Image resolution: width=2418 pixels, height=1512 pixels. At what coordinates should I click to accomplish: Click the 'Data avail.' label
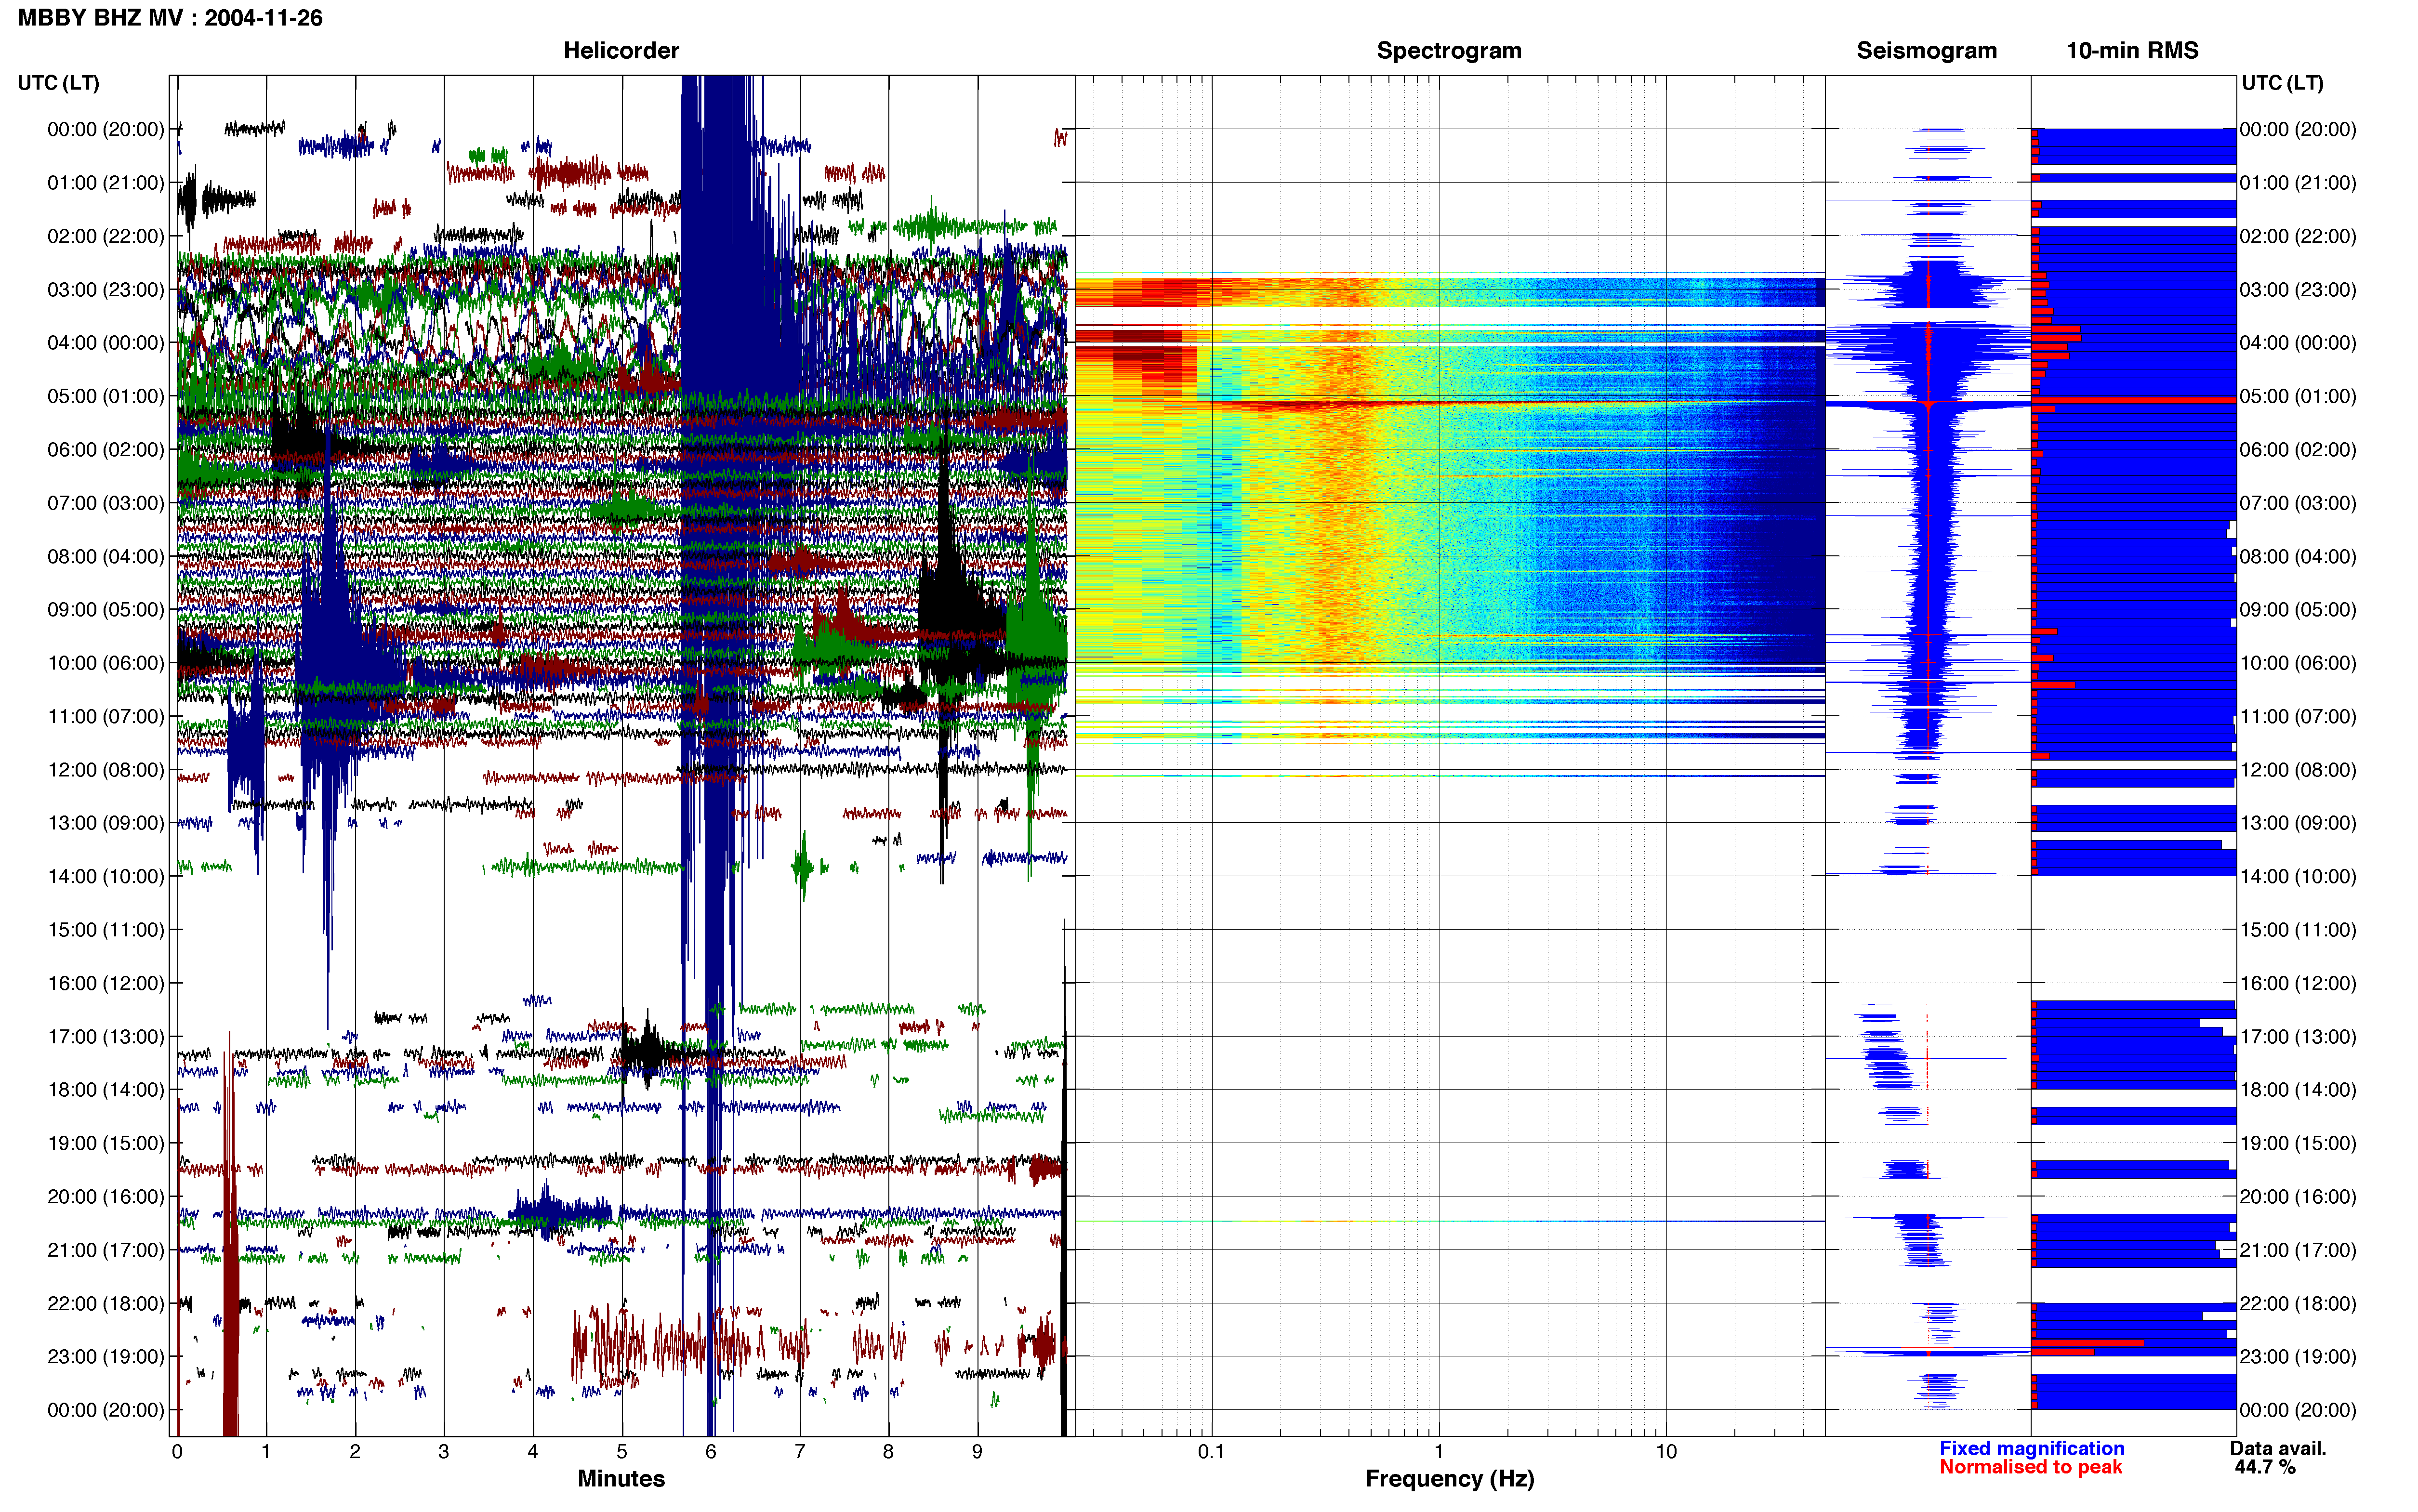coord(2278,1449)
